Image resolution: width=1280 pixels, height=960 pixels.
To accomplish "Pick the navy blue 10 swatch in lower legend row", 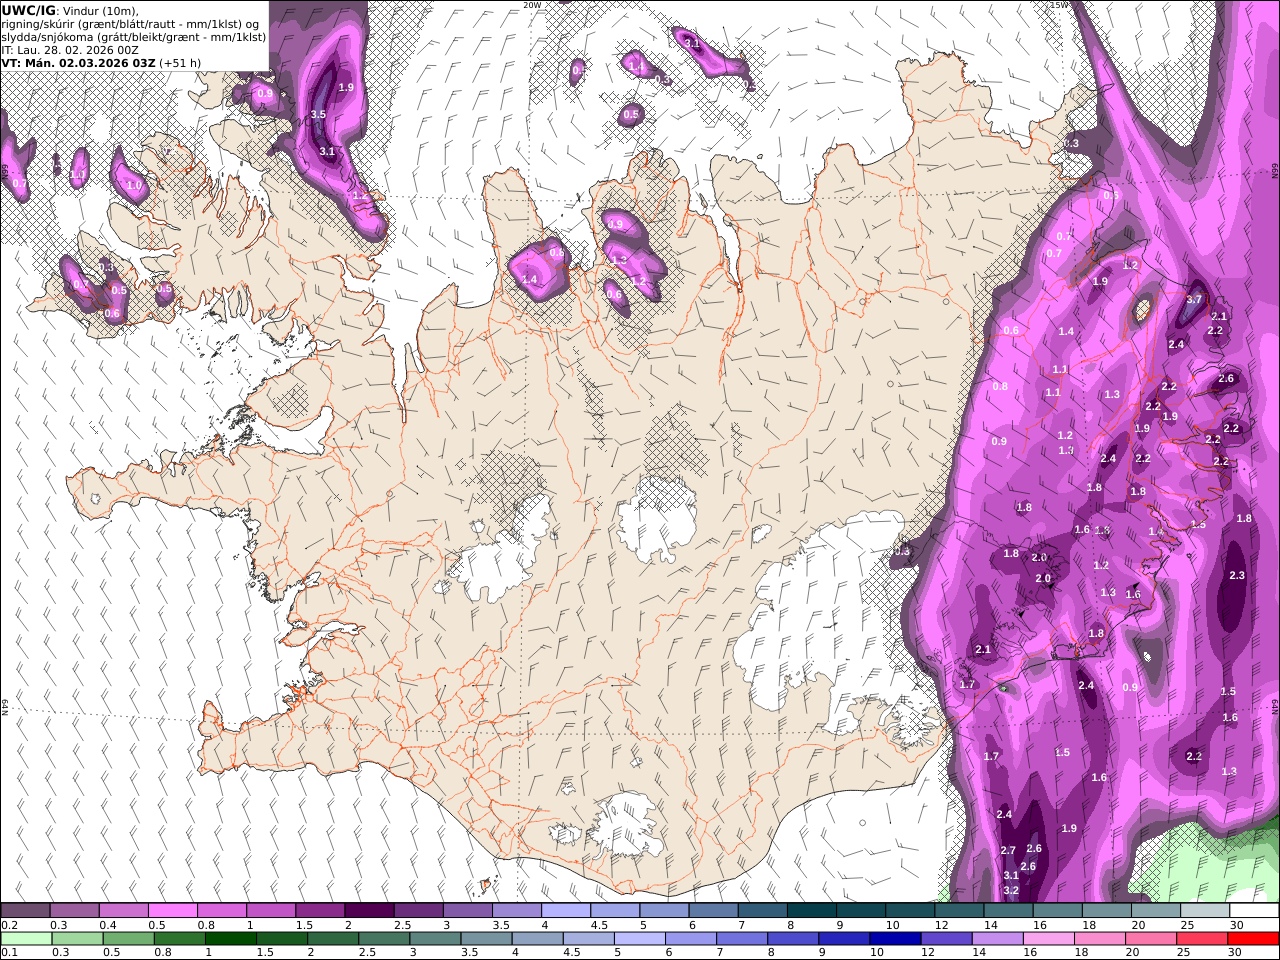I will coord(895,939).
